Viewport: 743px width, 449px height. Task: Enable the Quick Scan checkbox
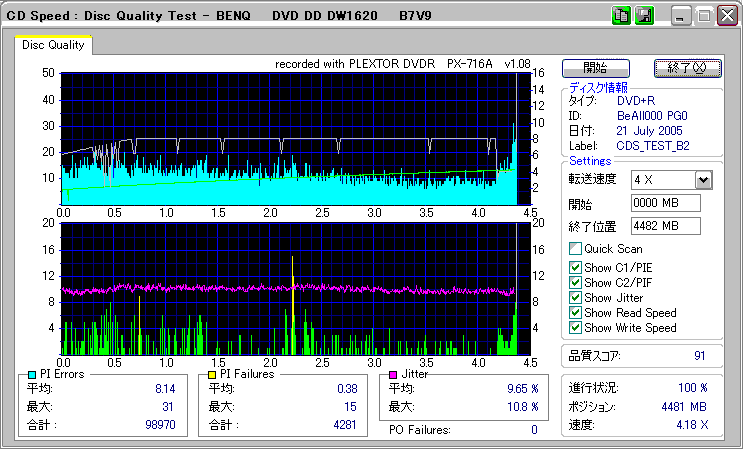click(x=575, y=249)
